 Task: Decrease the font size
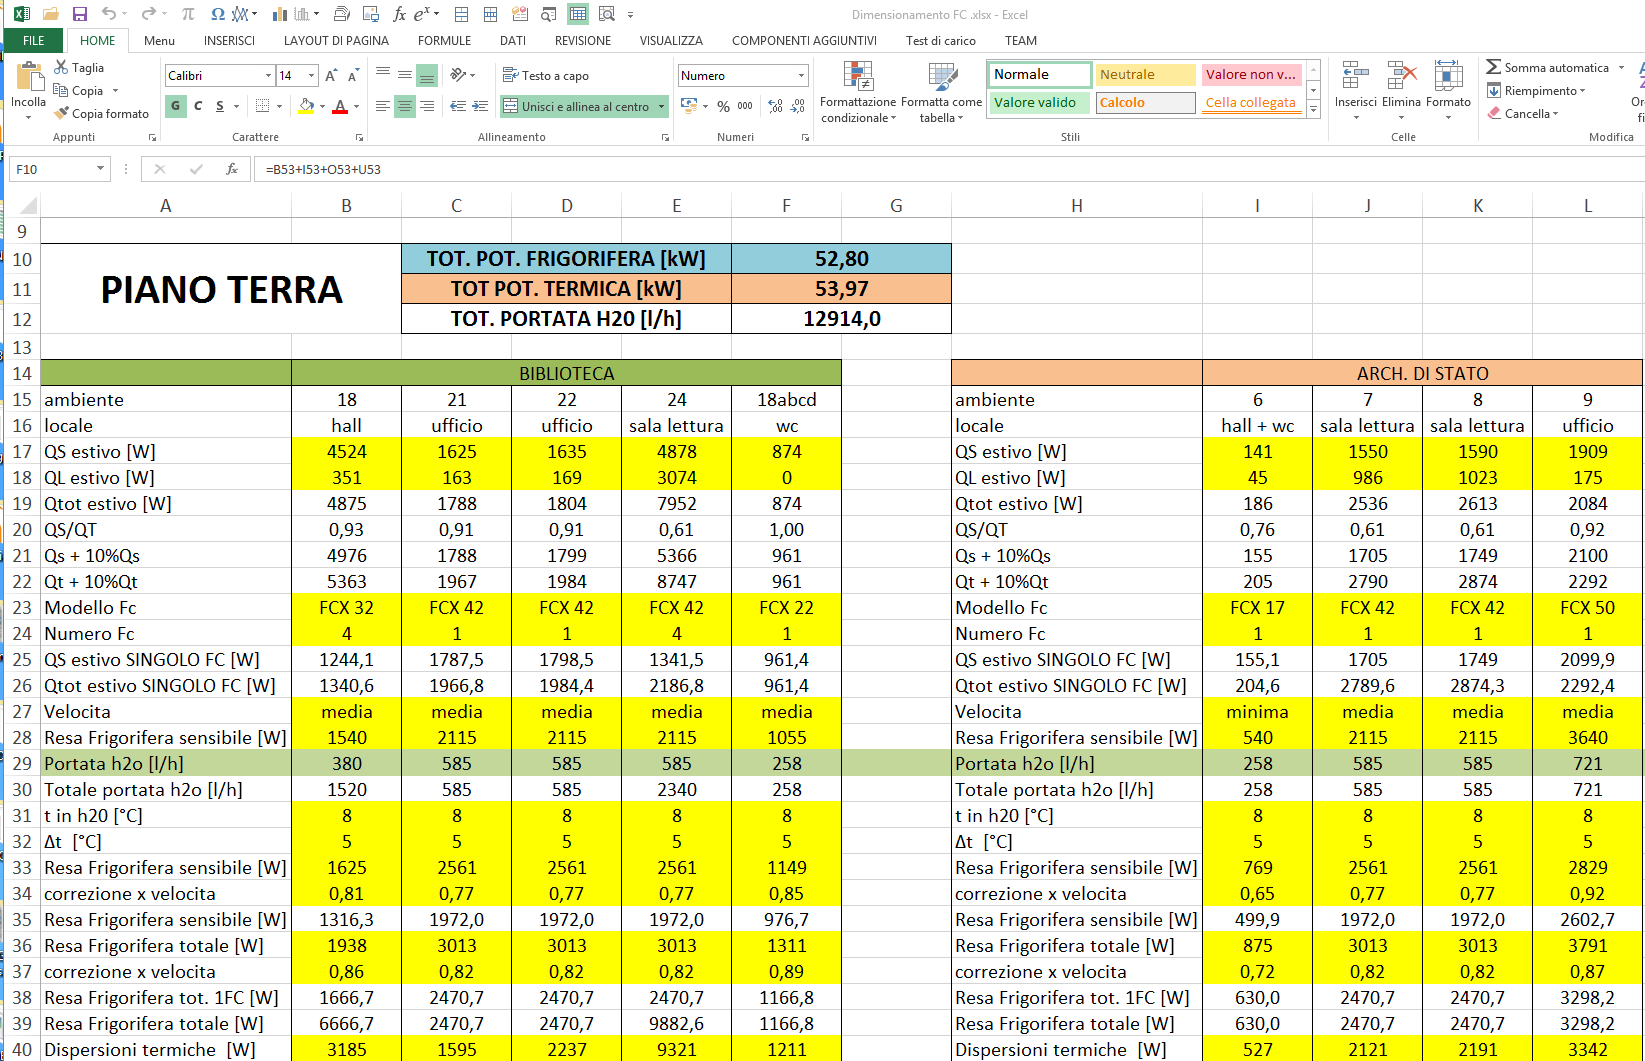(x=353, y=76)
